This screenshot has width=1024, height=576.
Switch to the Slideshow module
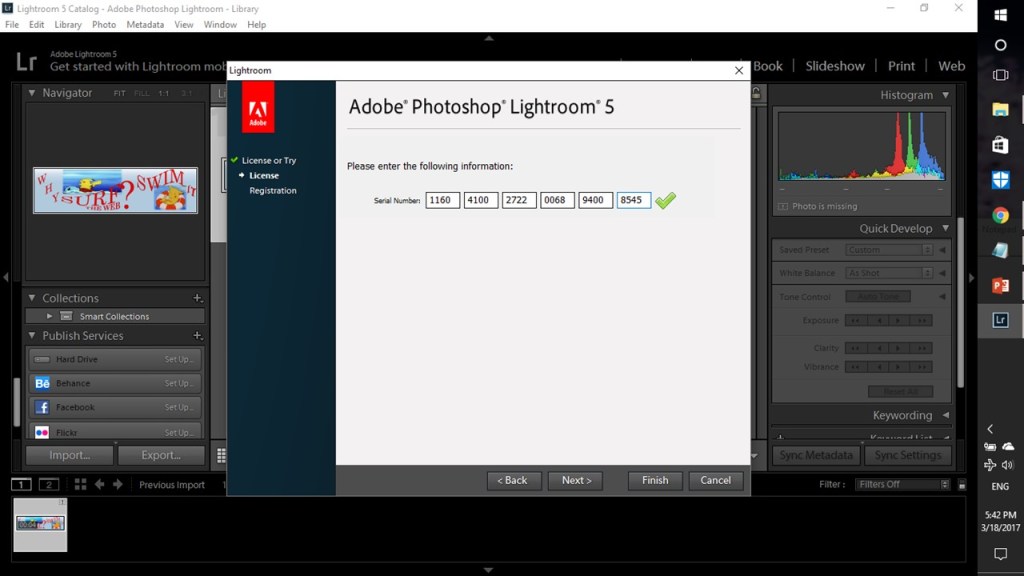tap(835, 66)
